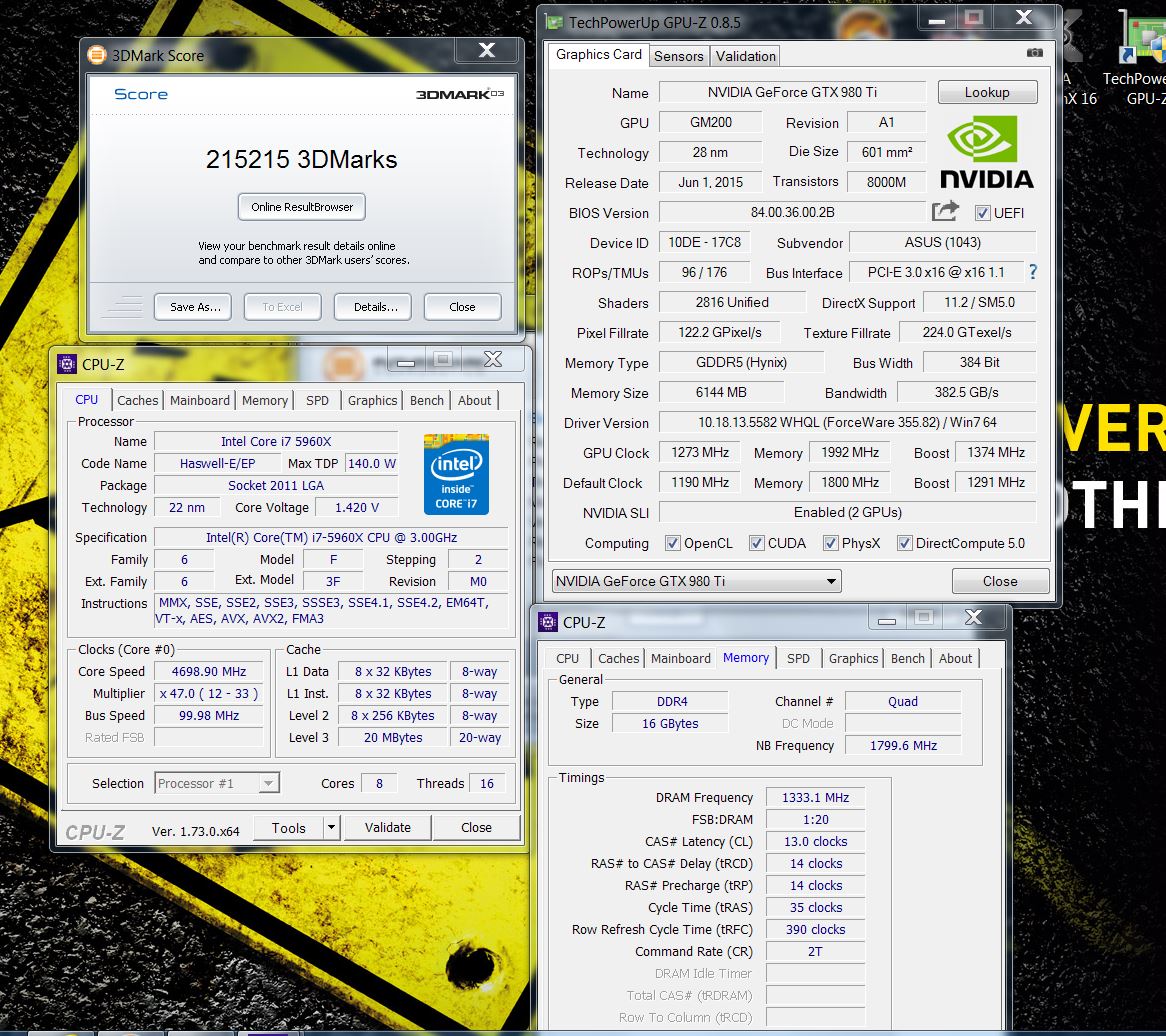The width and height of the screenshot is (1166, 1036).
Task: Open SPD tab in CPU-Z Memory window
Action: 799,658
